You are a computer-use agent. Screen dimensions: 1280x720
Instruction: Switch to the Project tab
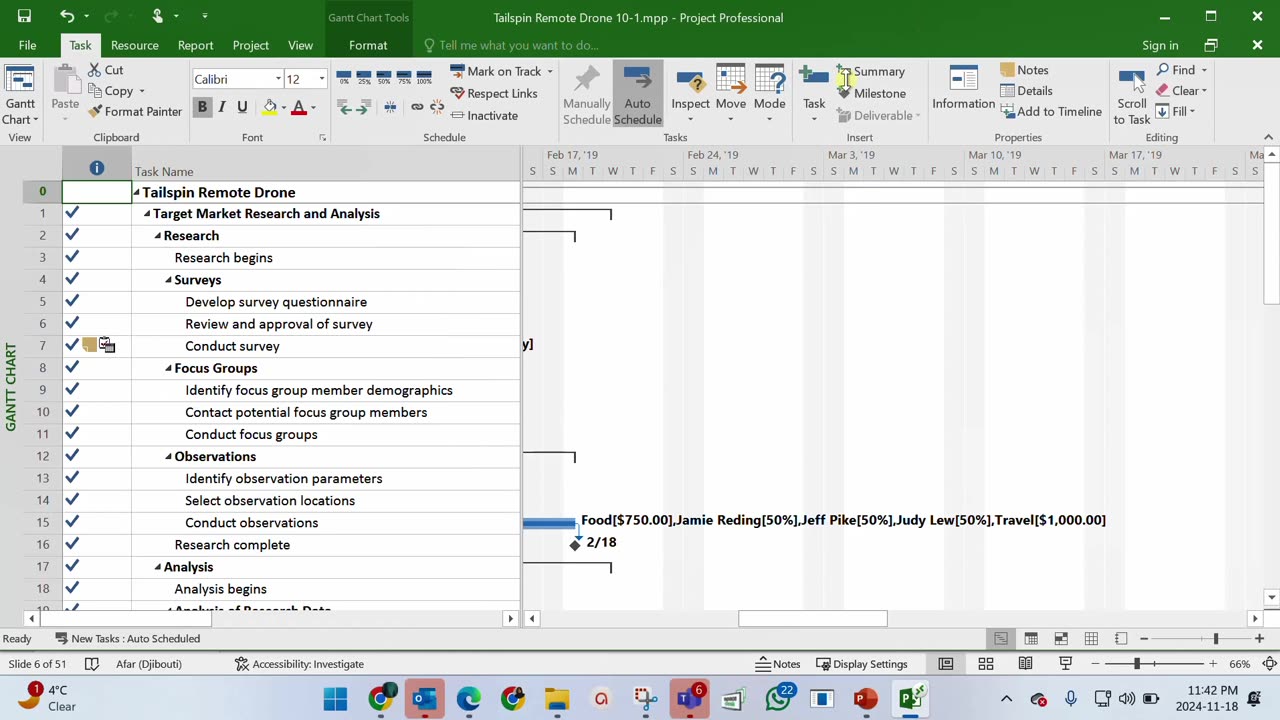point(250,45)
